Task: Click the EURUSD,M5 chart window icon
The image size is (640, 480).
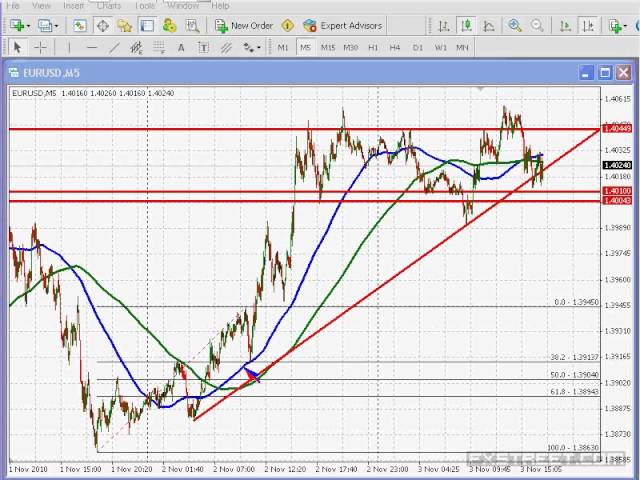Action: tap(13, 73)
